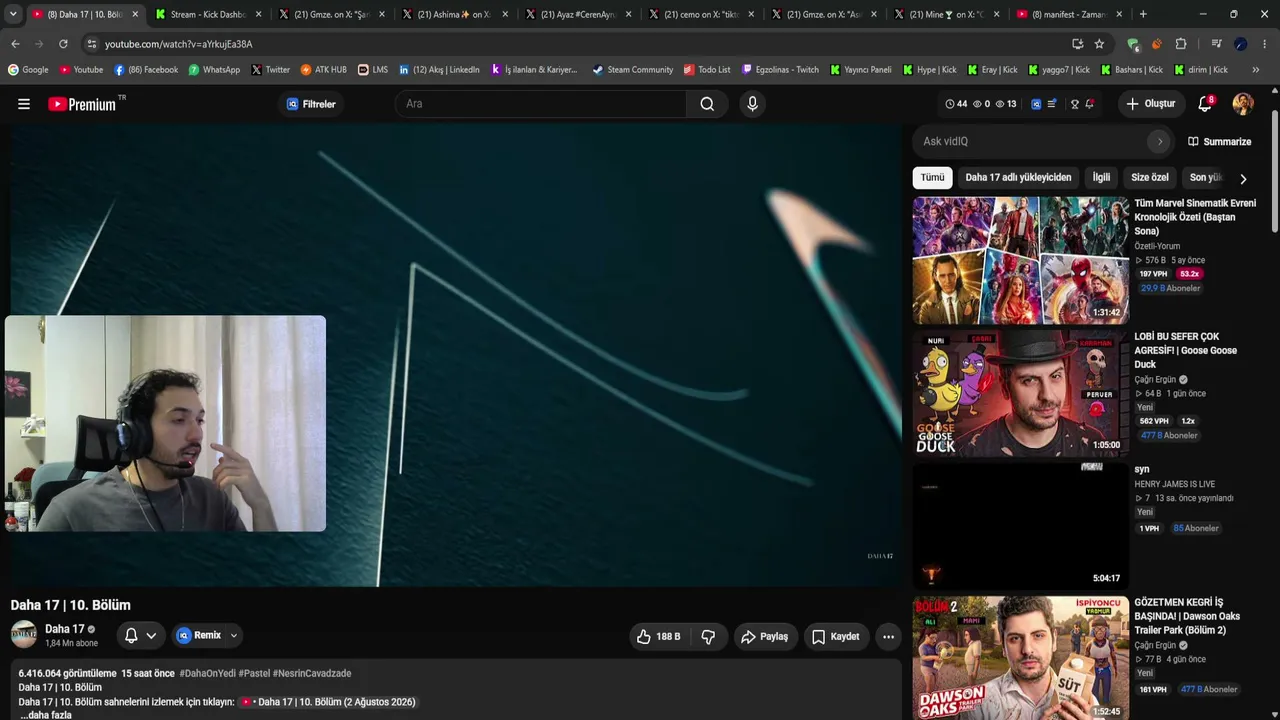The image size is (1280, 720).
Task: Open the 'syn' live stream thumbnail
Action: [1021, 526]
